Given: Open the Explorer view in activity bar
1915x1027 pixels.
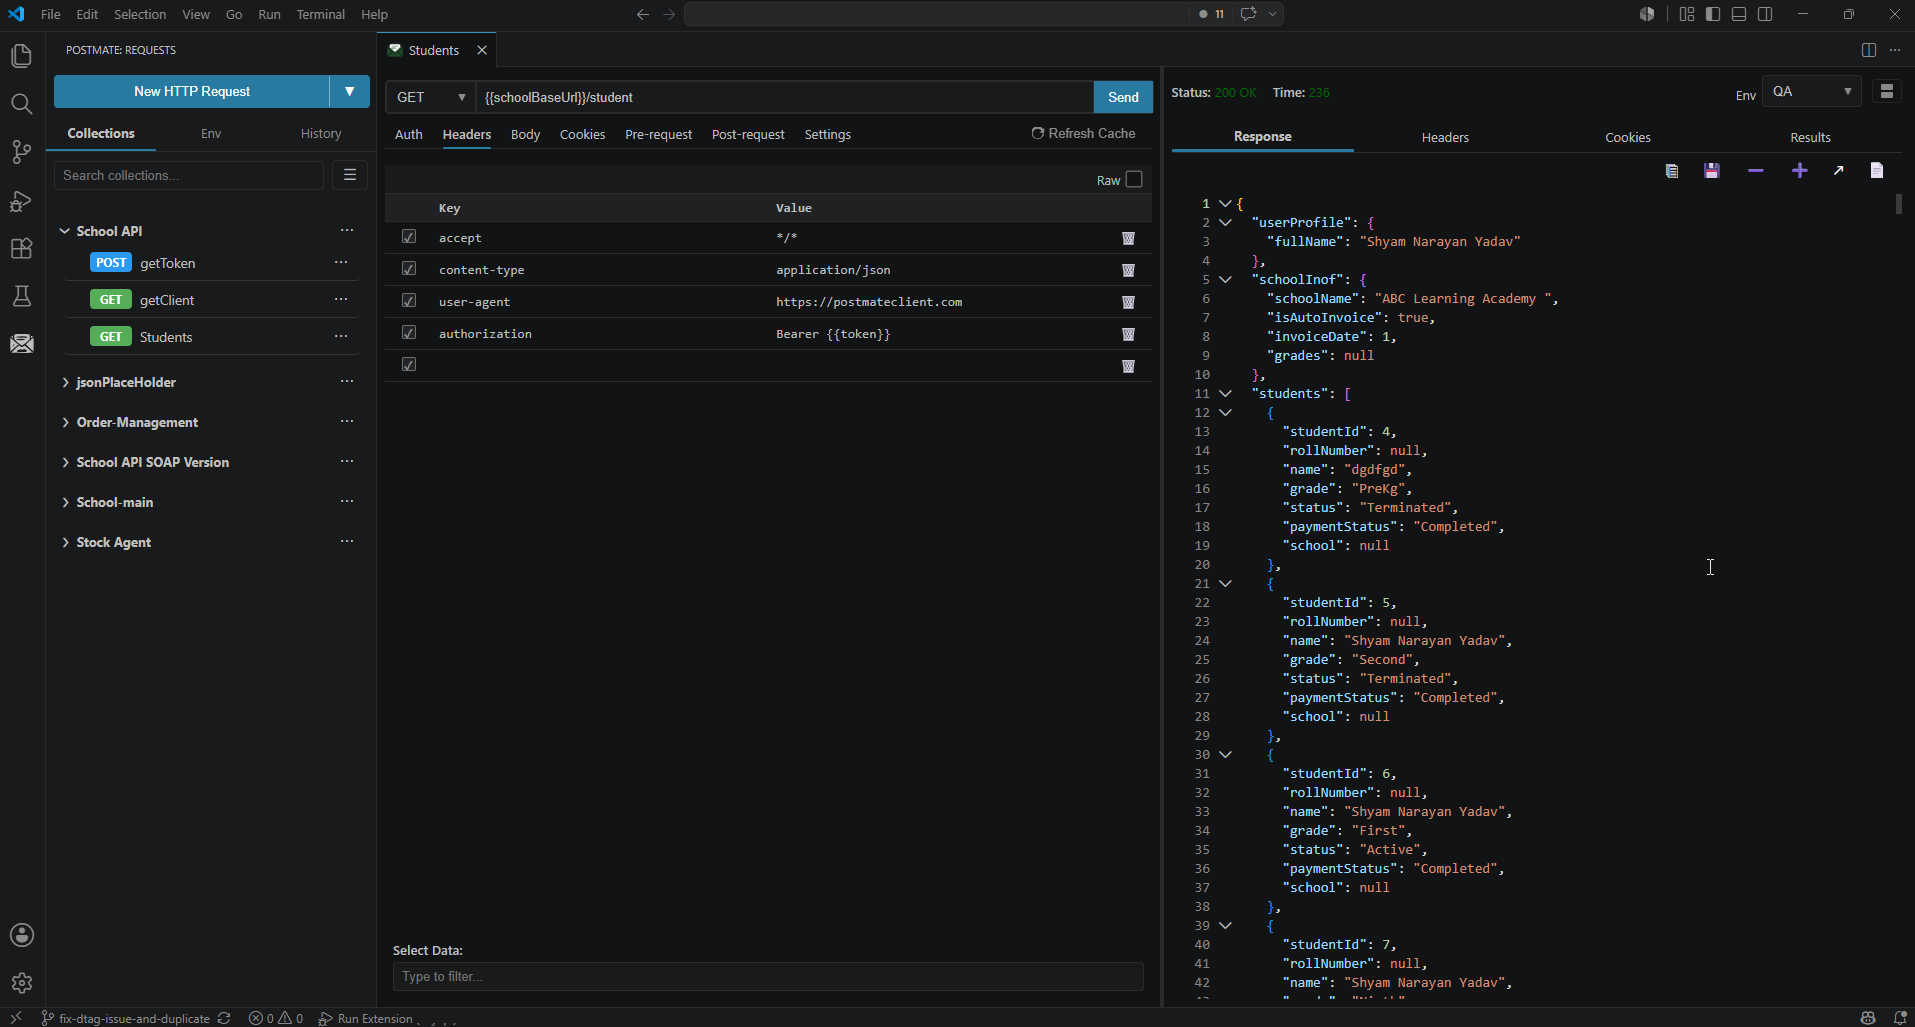Looking at the screenshot, I should 21,56.
